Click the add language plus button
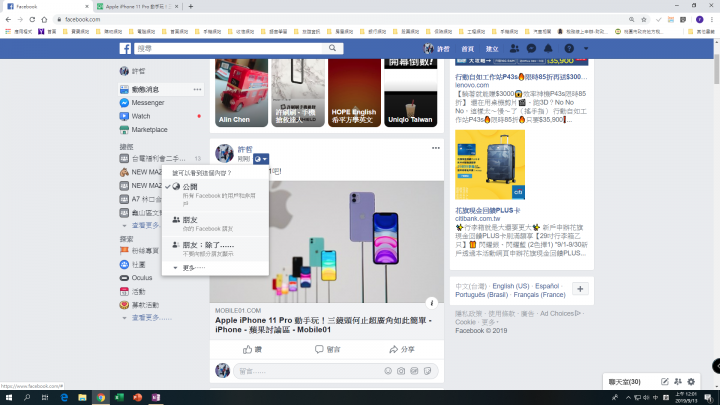Viewport: 720px width, 405px height. click(580, 289)
